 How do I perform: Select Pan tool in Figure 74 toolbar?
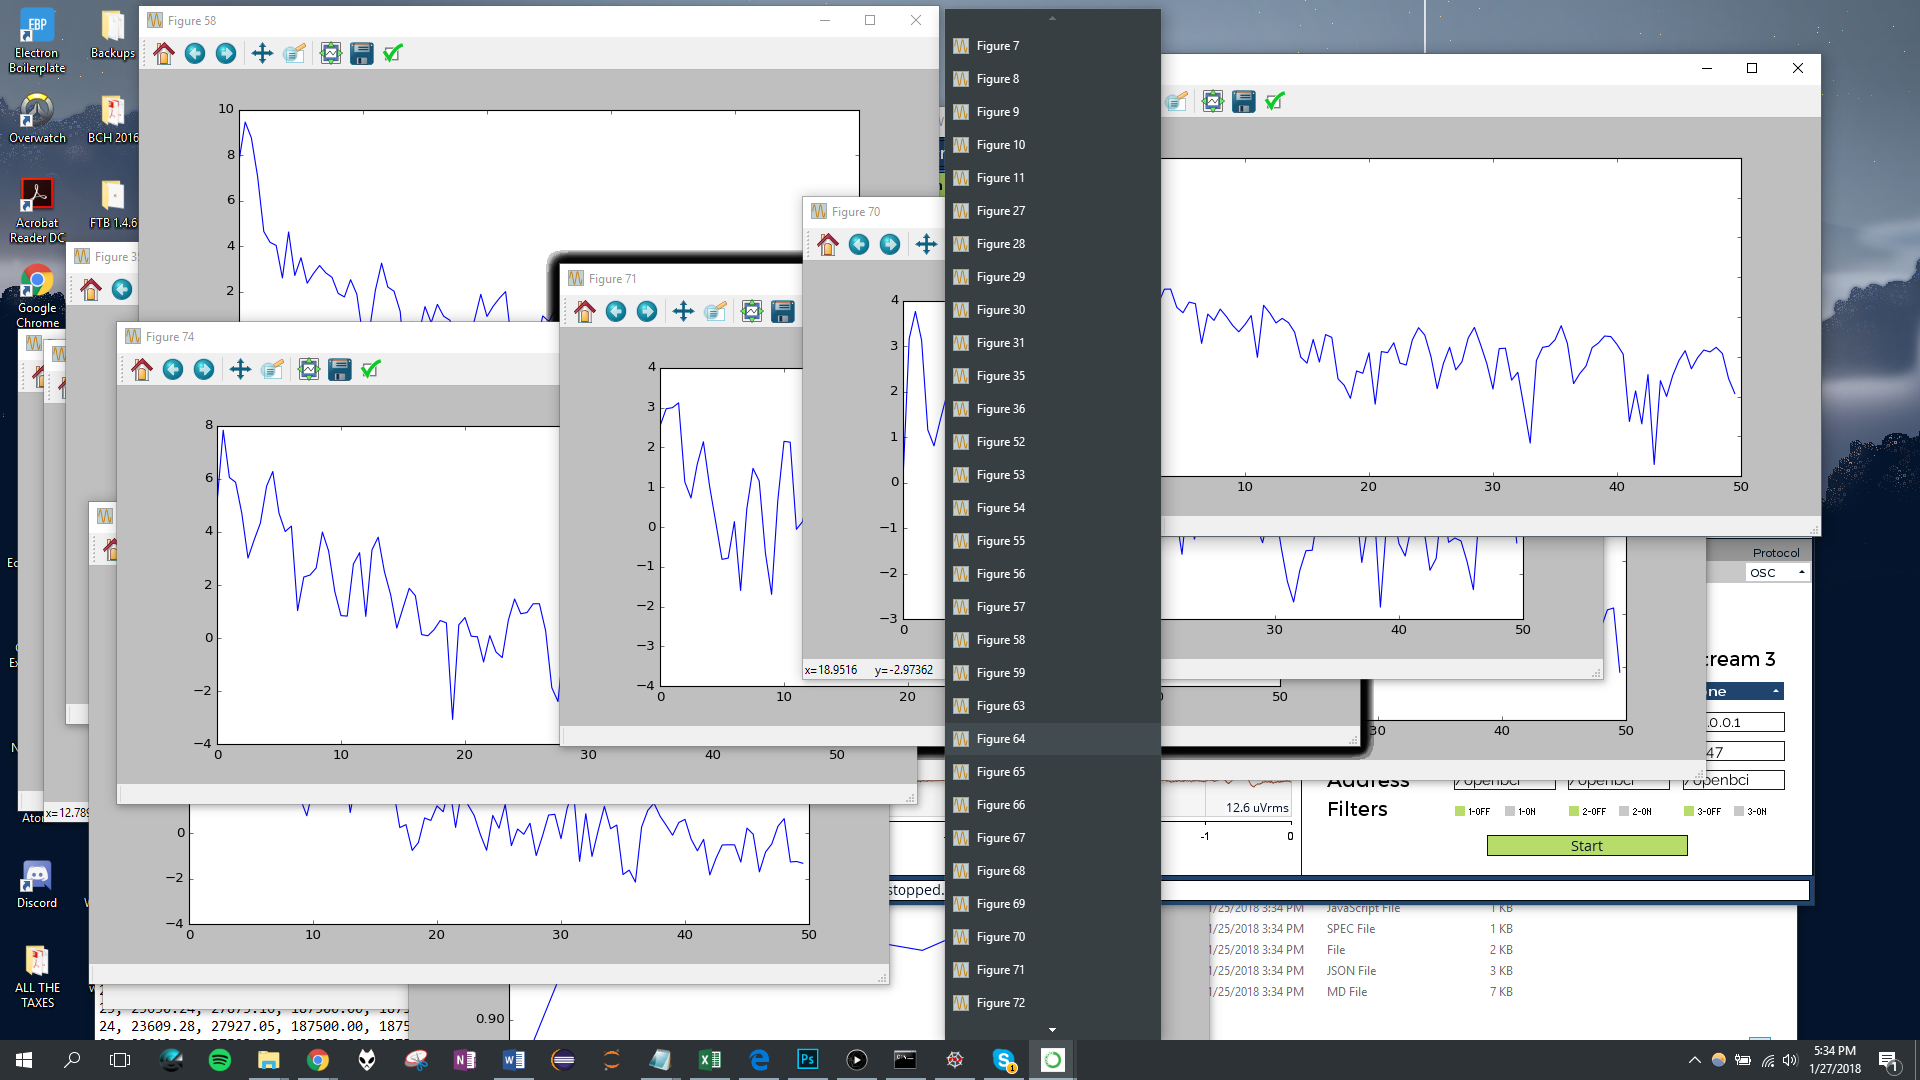tap(240, 370)
